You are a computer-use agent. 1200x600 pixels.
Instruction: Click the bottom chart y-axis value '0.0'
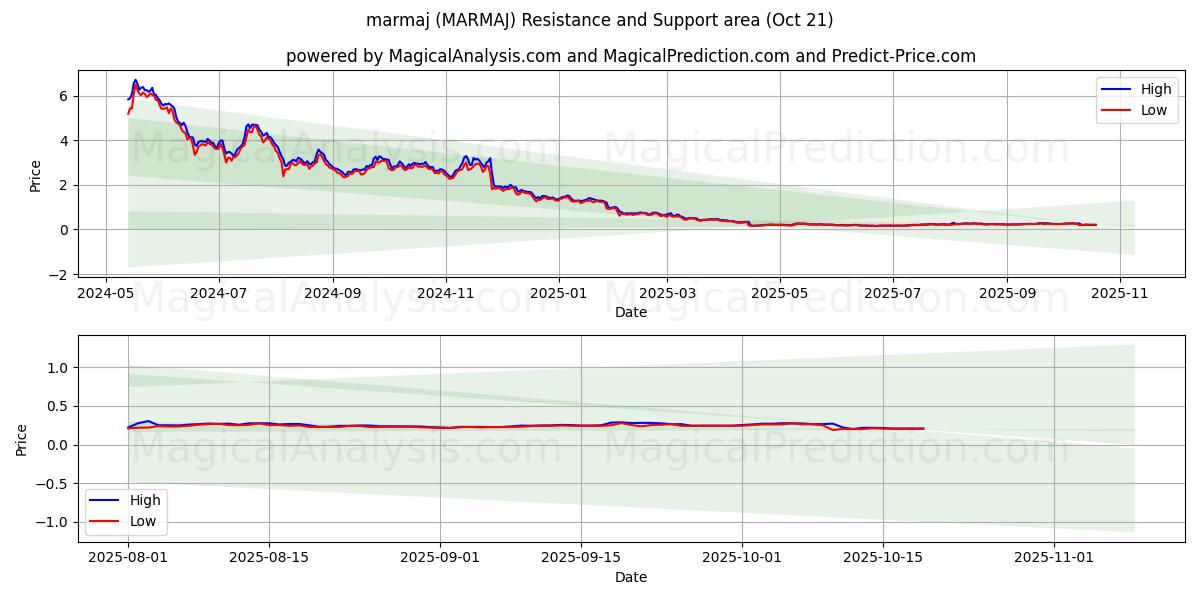point(58,445)
